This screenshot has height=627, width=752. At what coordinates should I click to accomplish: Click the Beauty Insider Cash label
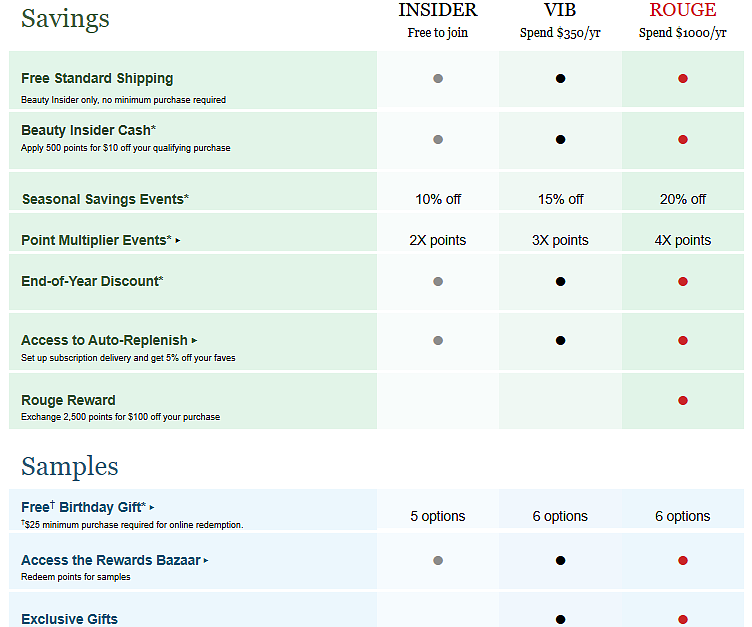pos(88,130)
